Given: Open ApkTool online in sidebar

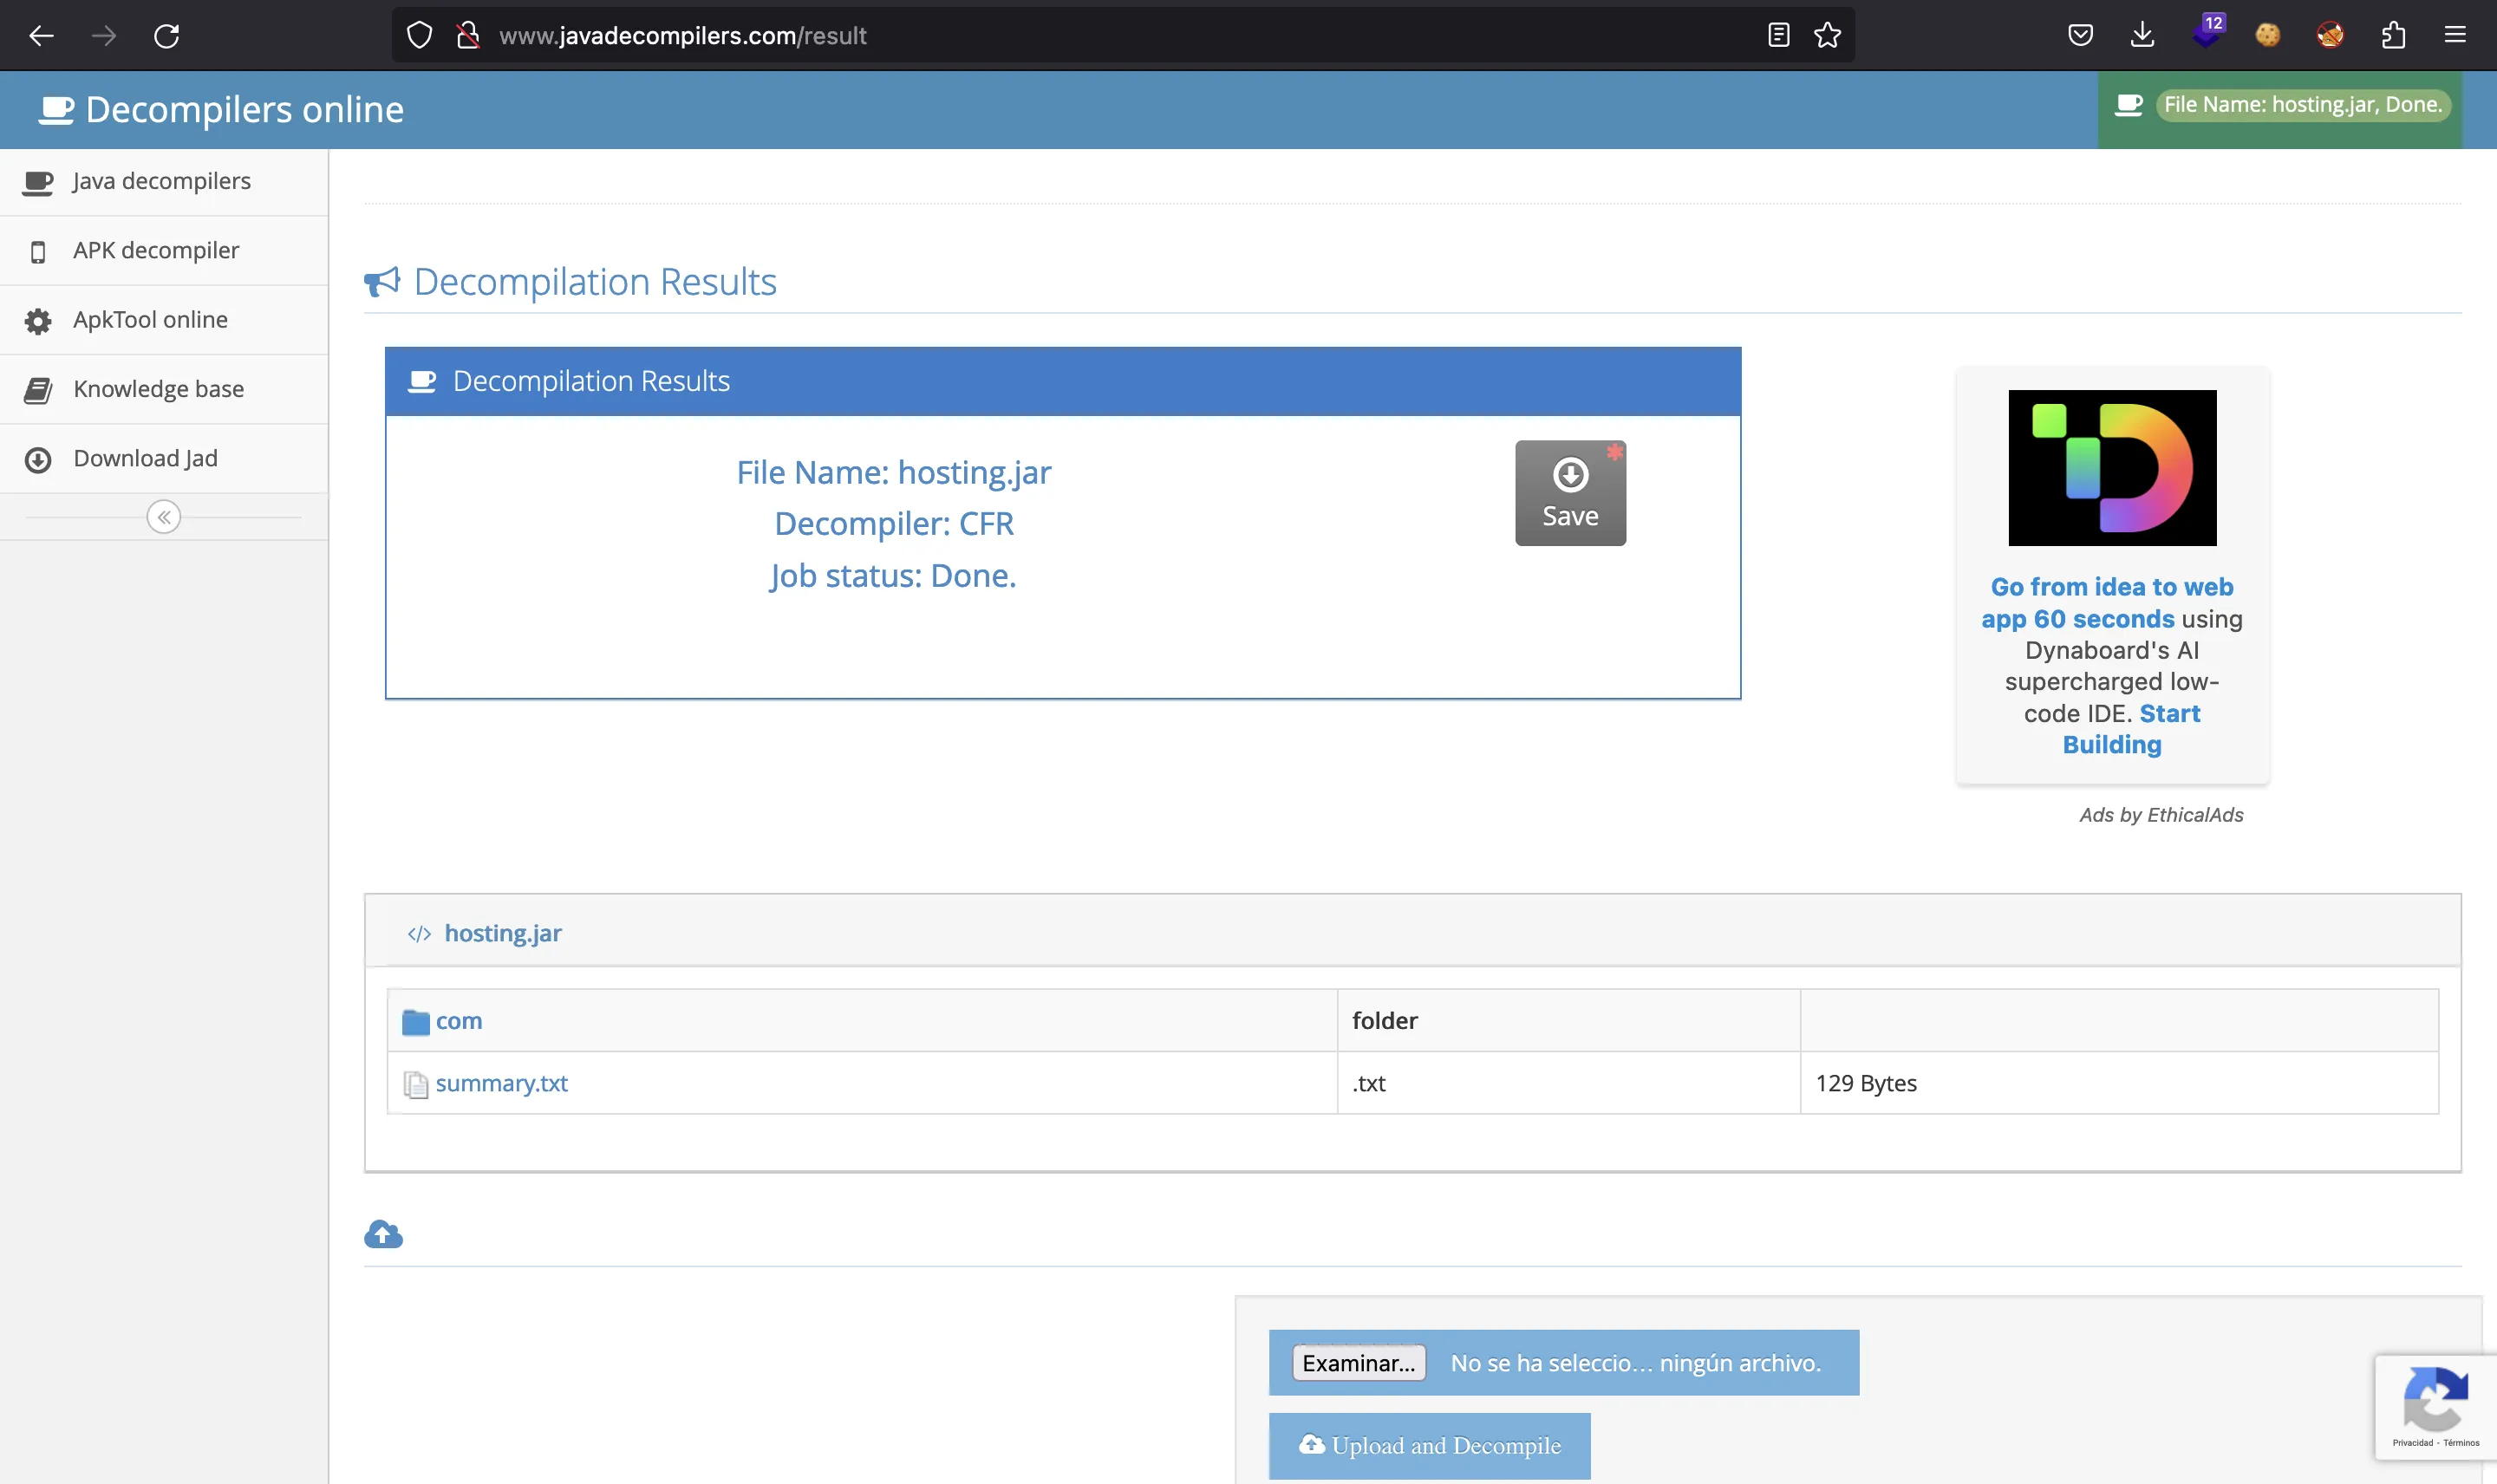Looking at the screenshot, I should [x=164, y=320].
